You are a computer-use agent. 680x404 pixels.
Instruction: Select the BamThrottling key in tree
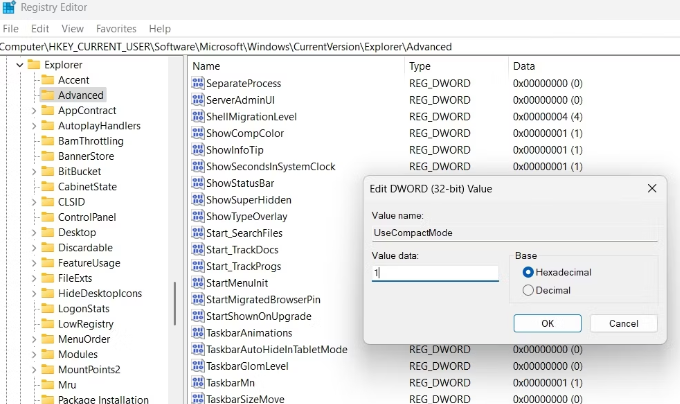pos(91,141)
